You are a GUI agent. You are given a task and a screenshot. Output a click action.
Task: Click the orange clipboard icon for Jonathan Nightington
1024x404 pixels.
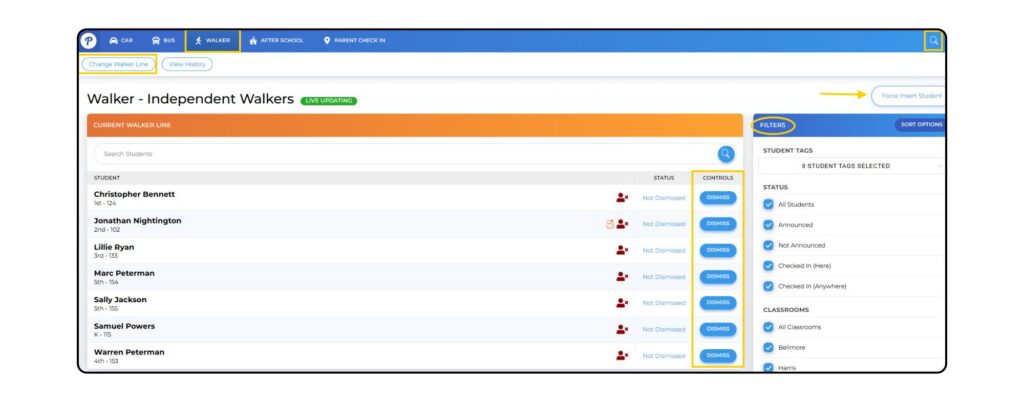[x=610, y=224]
